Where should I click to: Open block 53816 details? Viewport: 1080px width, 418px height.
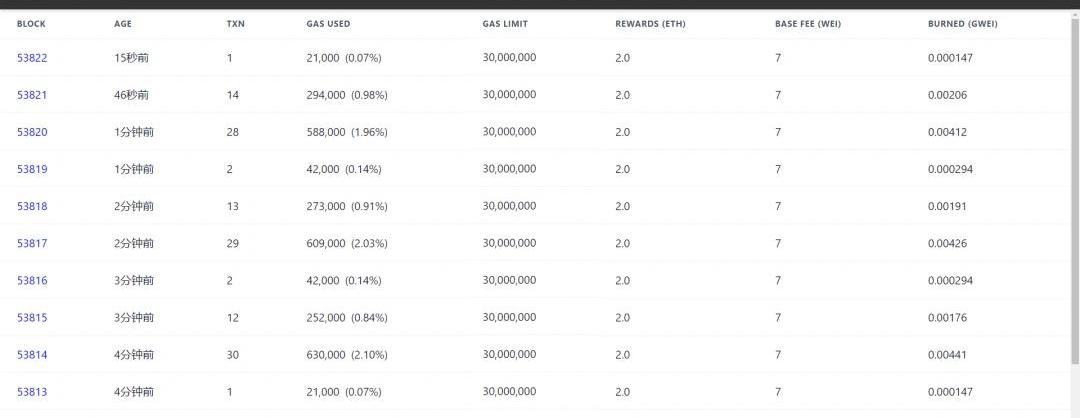click(32, 281)
